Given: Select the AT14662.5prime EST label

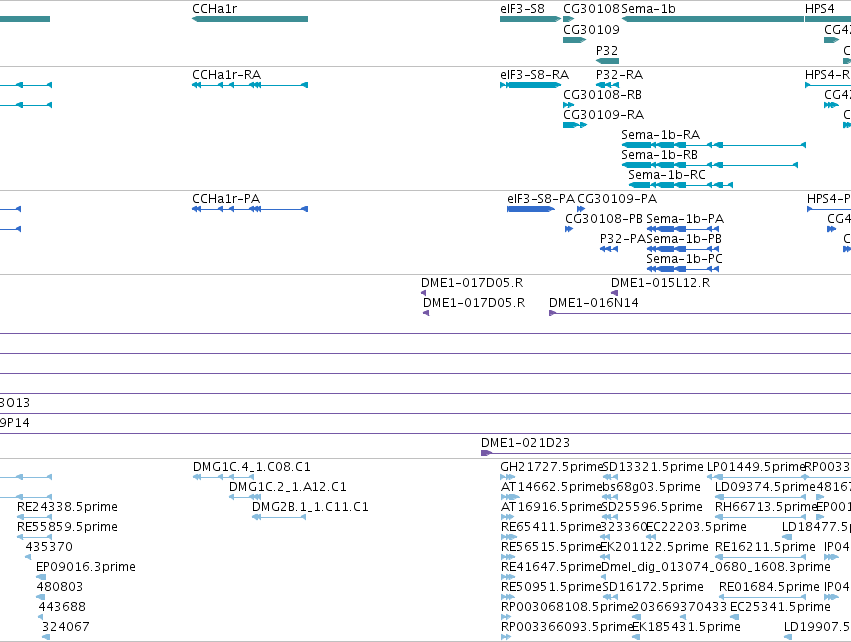Looking at the screenshot, I should click(x=551, y=487).
